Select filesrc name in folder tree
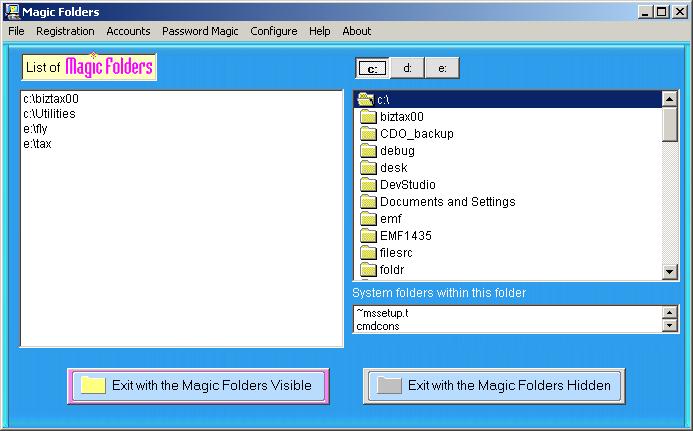 click(x=396, y=253)
